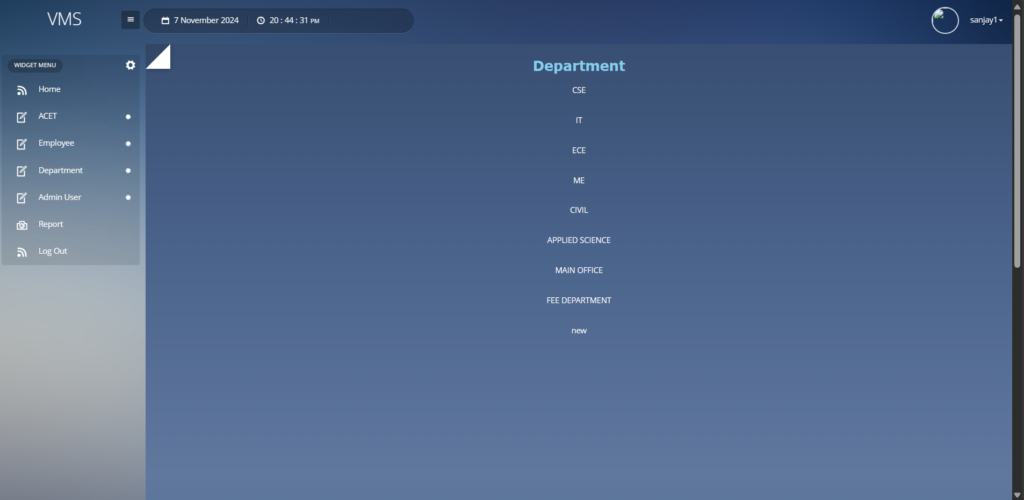Click the scrollbar down arrow

pyautogui.click(x=1017, y=495)
